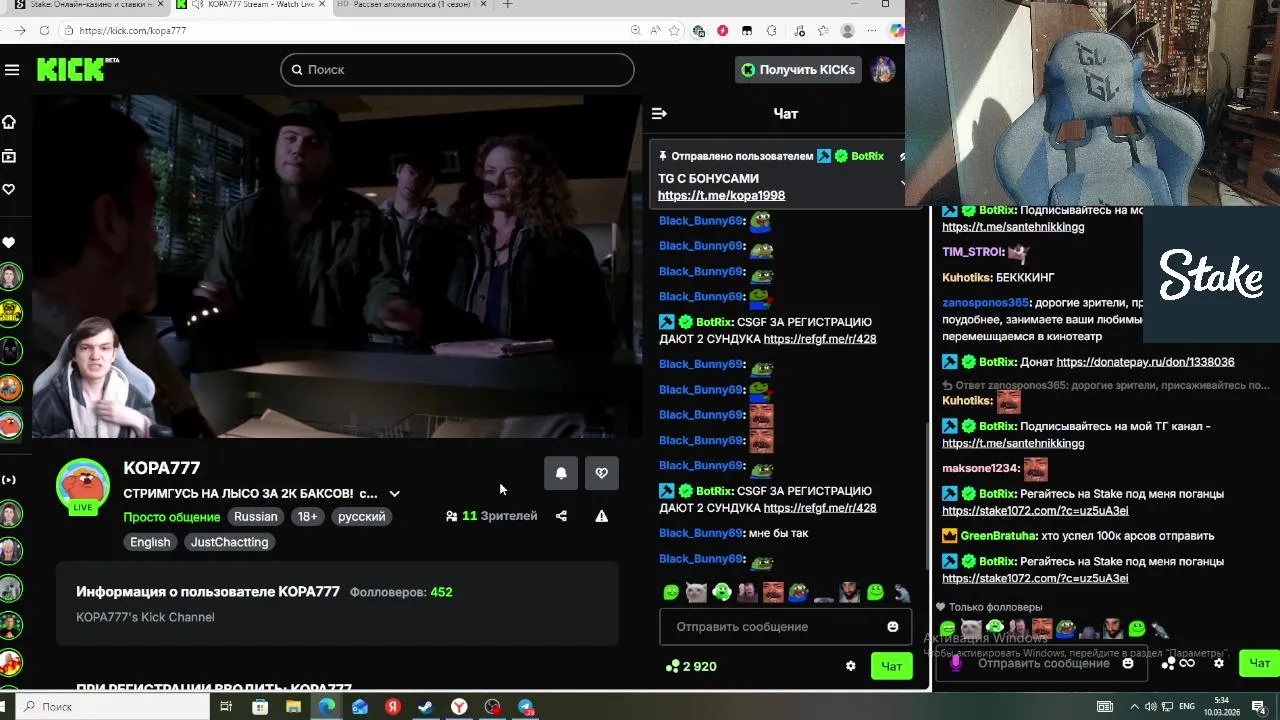Switch to the Рассвет апокалипсиса tab
Image resolution: width=1280 pixels, height=720 pixels.
click(412, 5)
